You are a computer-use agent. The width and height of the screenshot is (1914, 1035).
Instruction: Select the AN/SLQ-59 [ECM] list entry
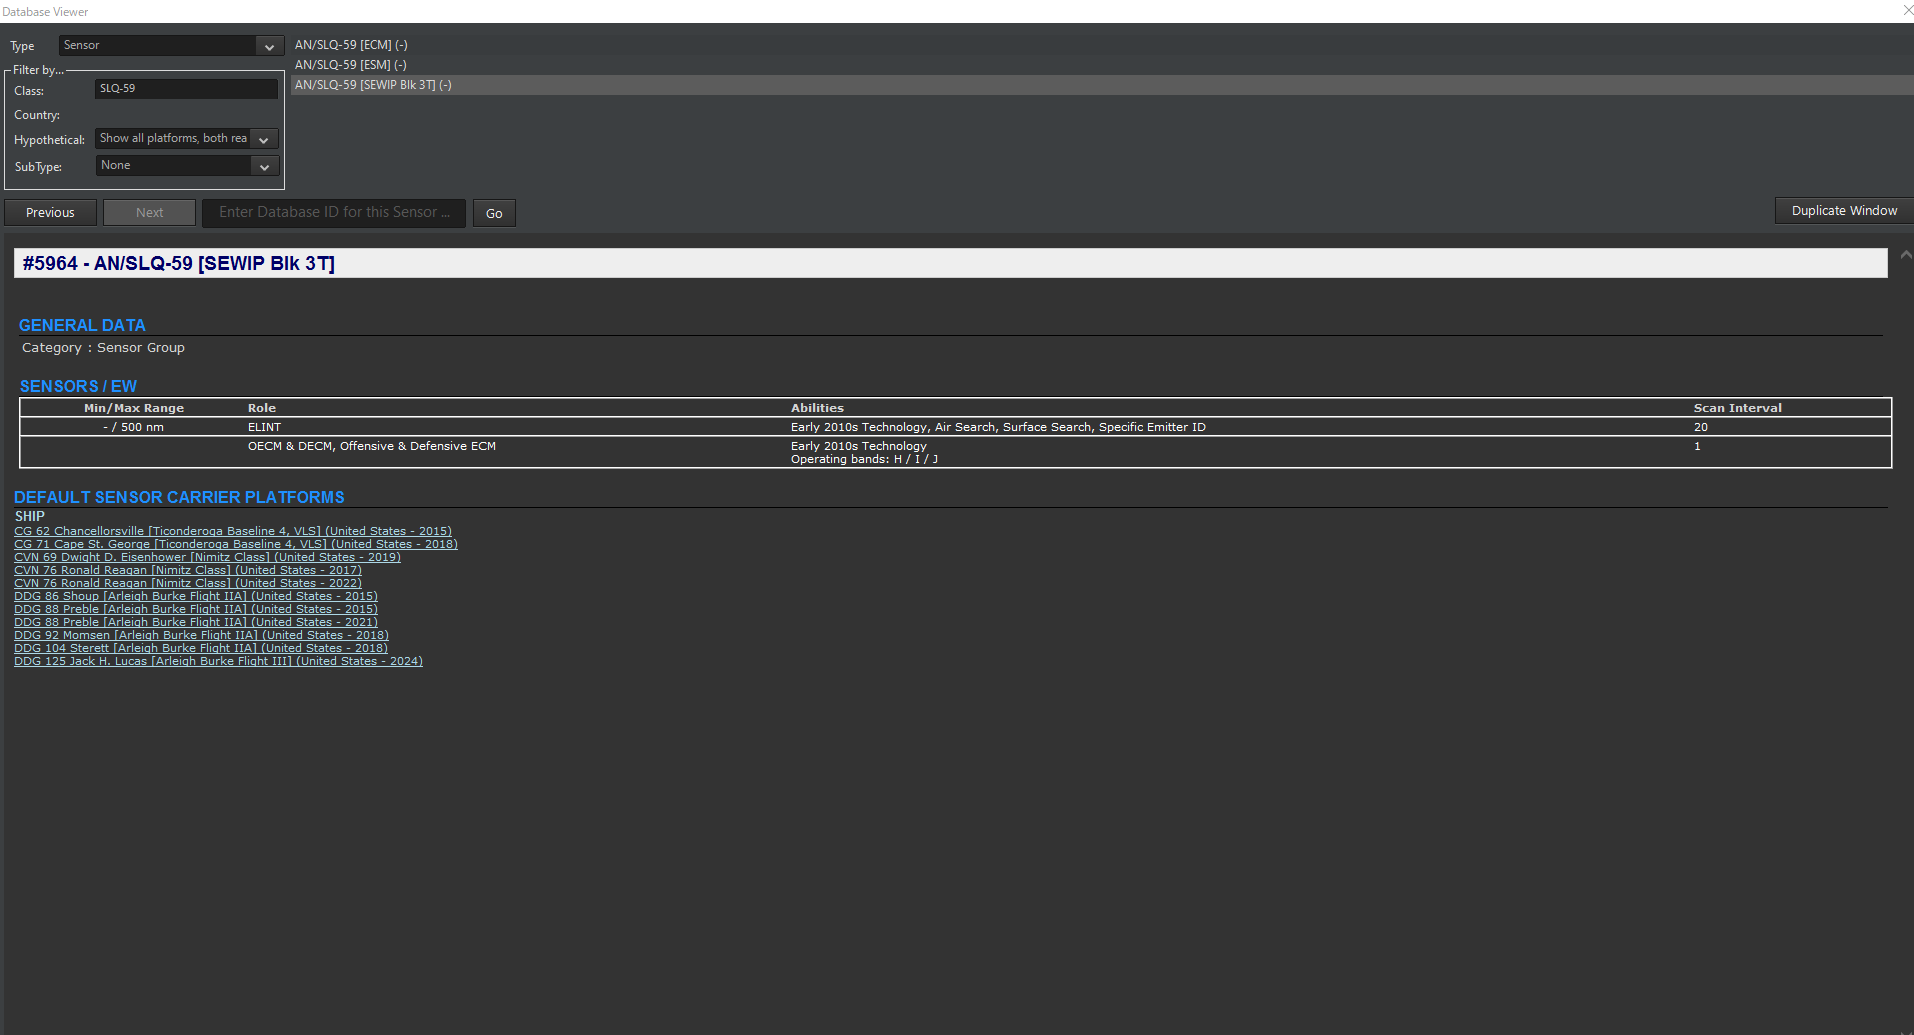350,44
